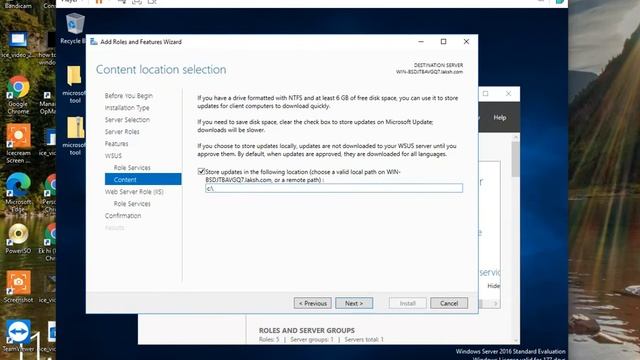Open the Screenshot desktop shortcut

(x=18, y=287)
